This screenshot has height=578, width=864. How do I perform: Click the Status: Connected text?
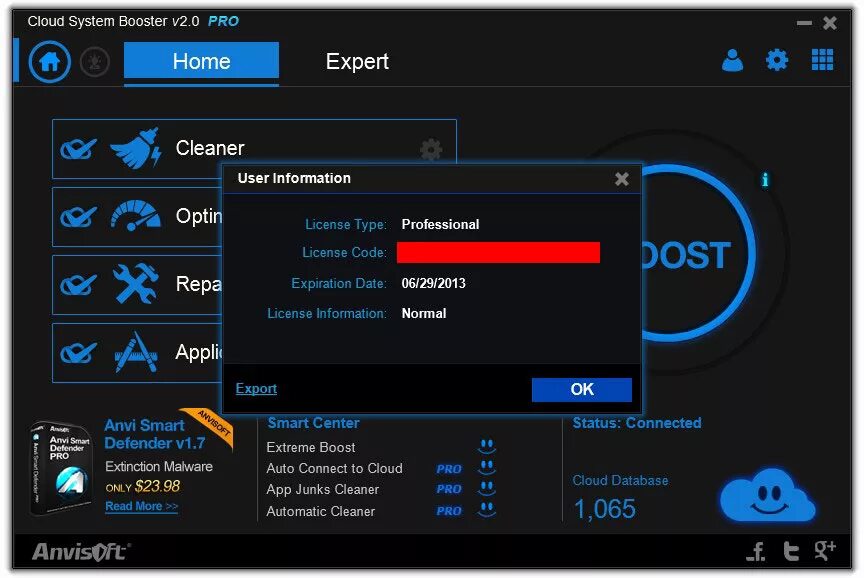point(637,423)
